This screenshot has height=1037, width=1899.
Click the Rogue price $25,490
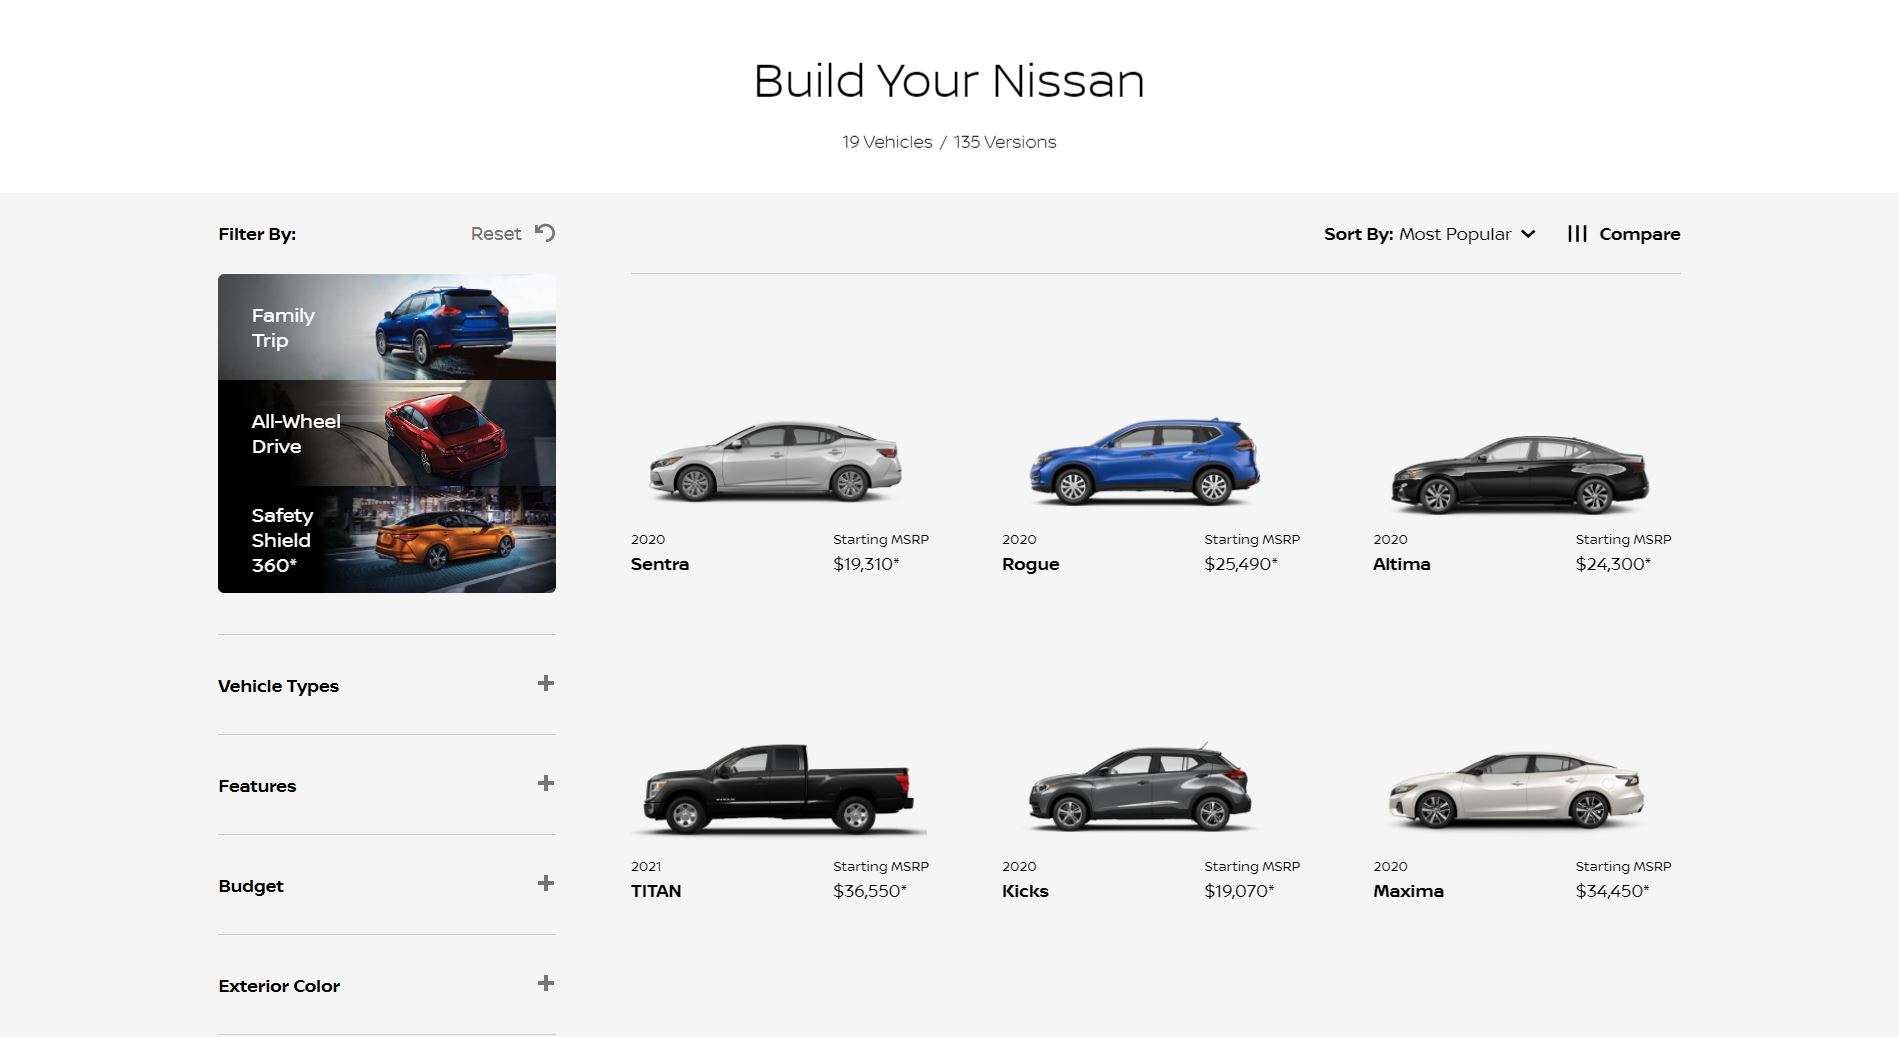1241,564
